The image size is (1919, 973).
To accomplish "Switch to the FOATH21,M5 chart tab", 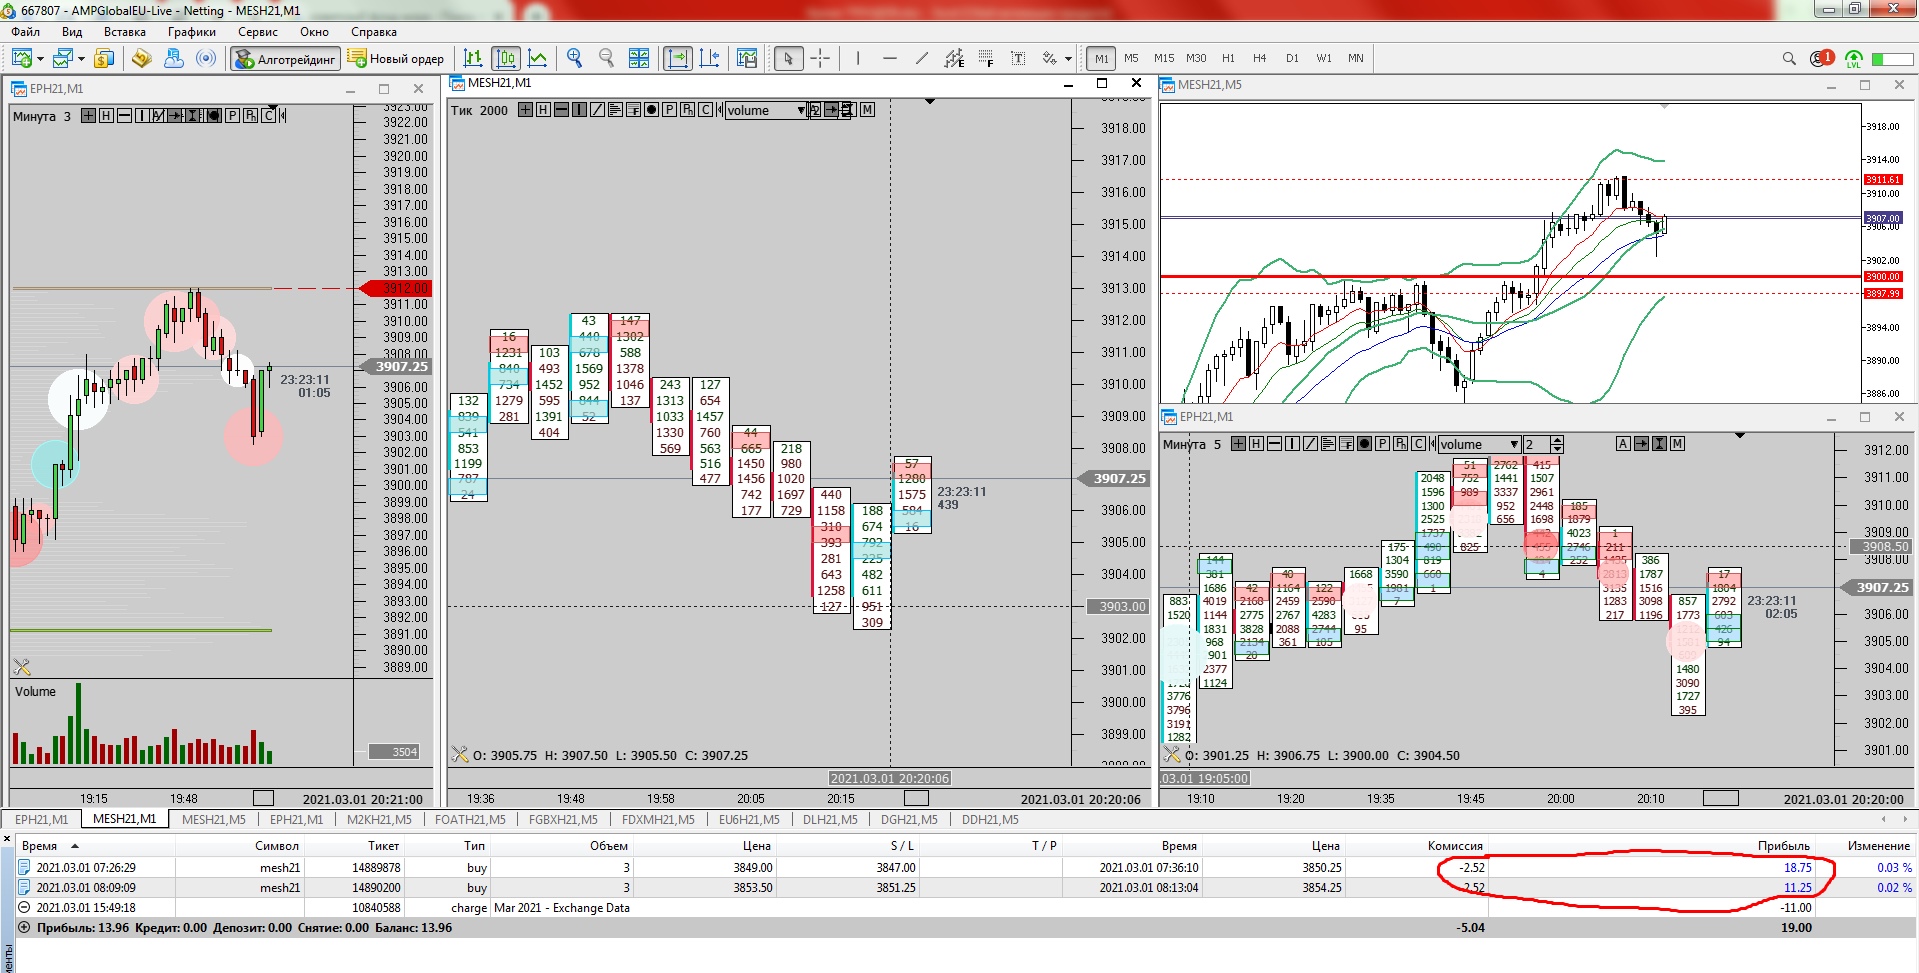I will click(470, 820).
